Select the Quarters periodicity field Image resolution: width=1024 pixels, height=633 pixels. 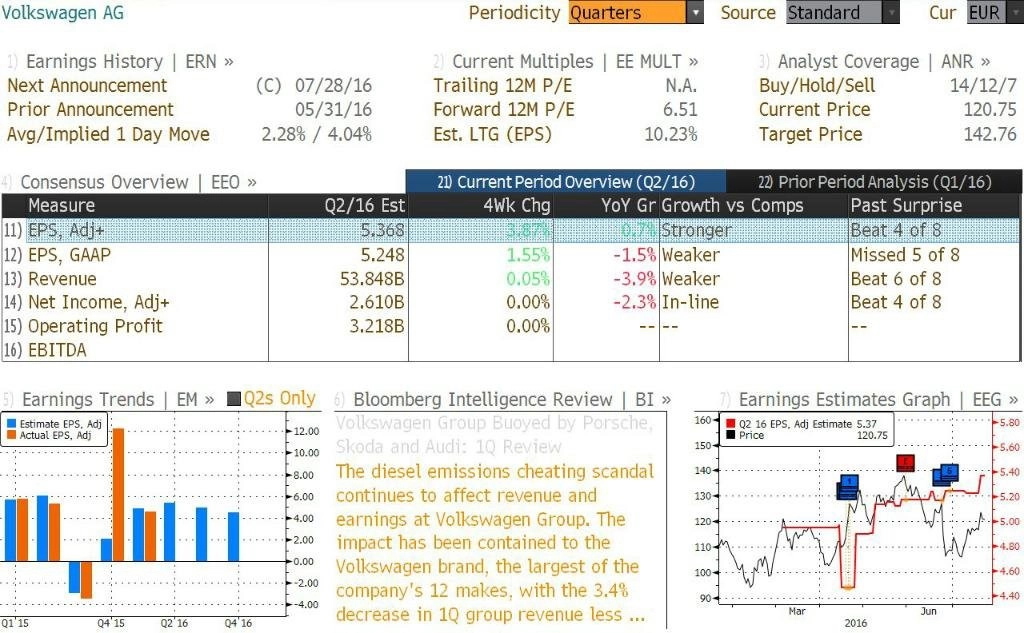[628, 12]
